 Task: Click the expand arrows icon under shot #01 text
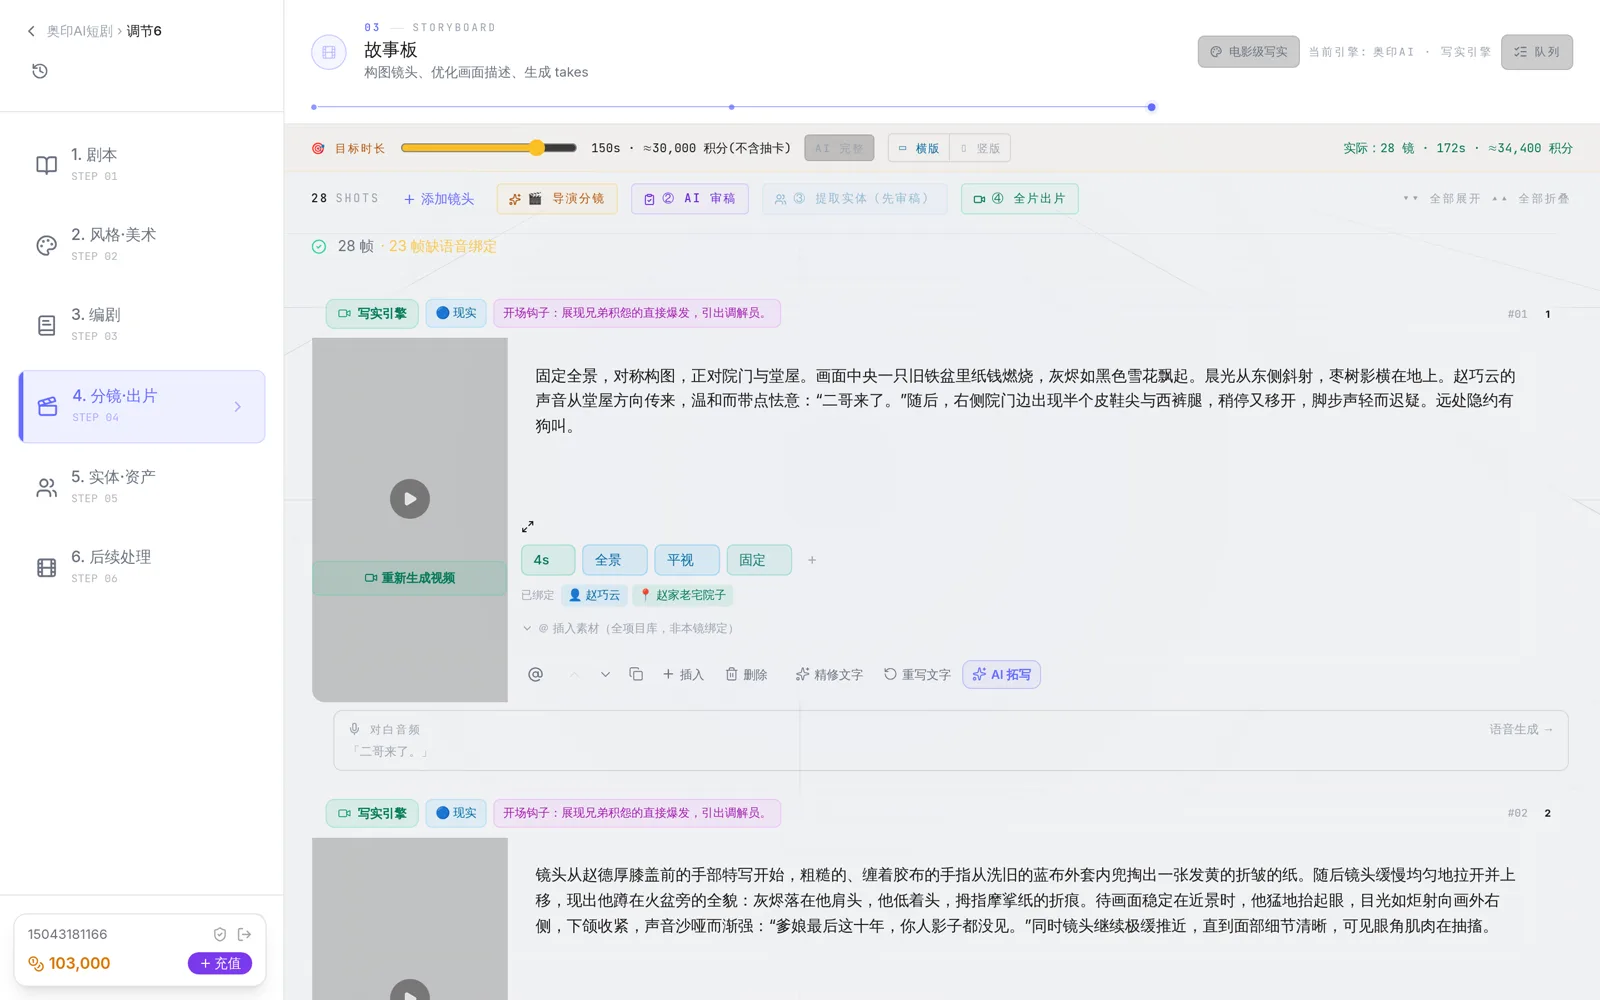click(528, 526)
